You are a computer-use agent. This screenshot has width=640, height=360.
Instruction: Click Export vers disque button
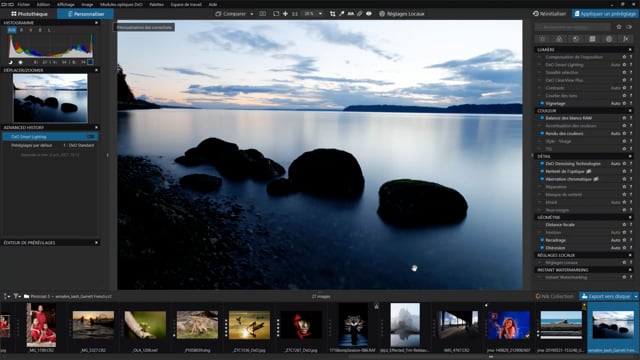click(x=606, y=296)
